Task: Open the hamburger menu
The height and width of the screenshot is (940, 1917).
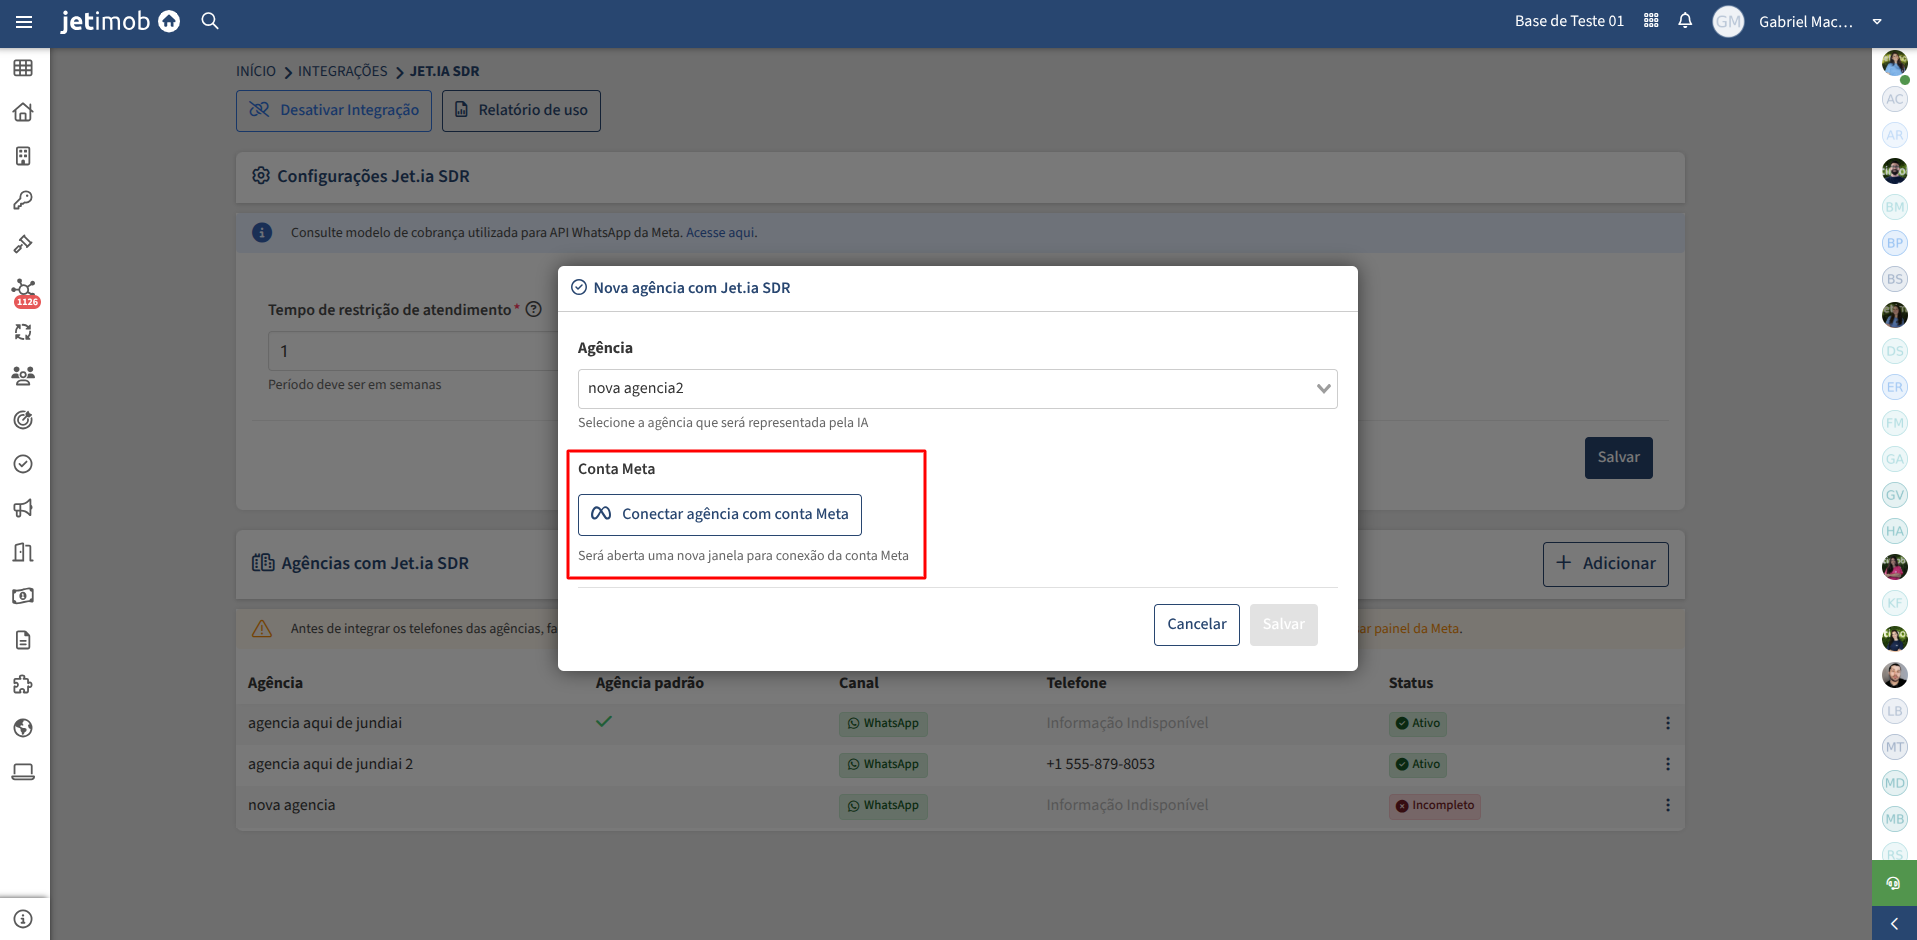Action: (x=24, y=21)
